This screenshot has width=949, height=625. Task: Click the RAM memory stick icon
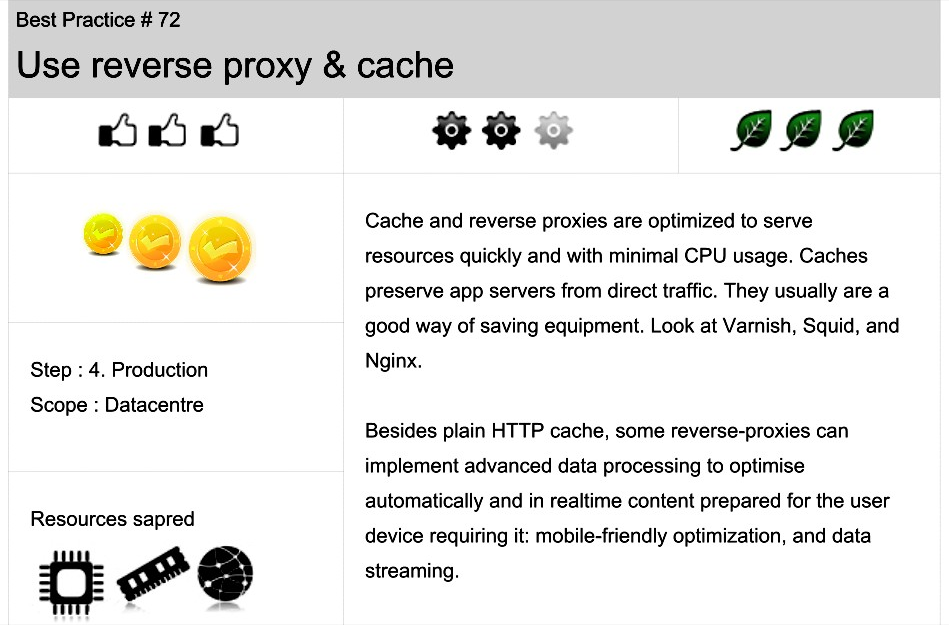click(153, 573)
